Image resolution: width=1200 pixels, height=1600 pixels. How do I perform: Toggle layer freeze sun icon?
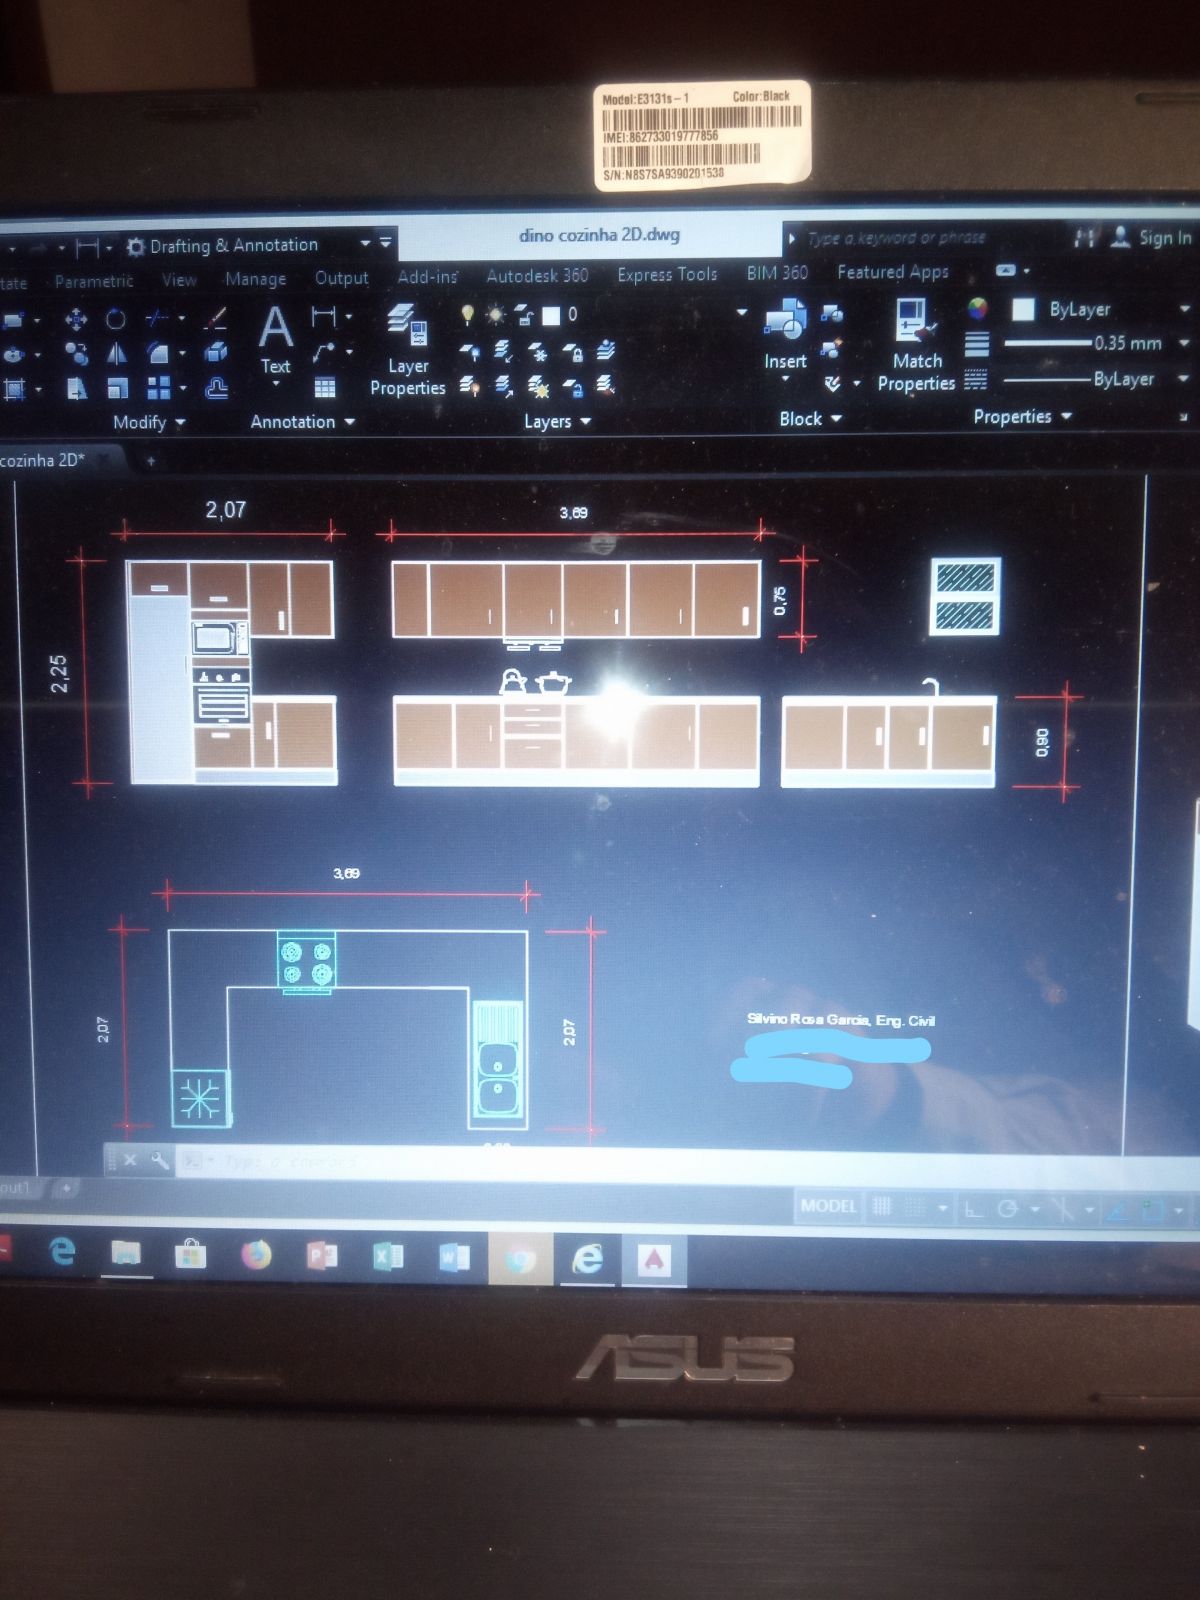click(496, 315)
